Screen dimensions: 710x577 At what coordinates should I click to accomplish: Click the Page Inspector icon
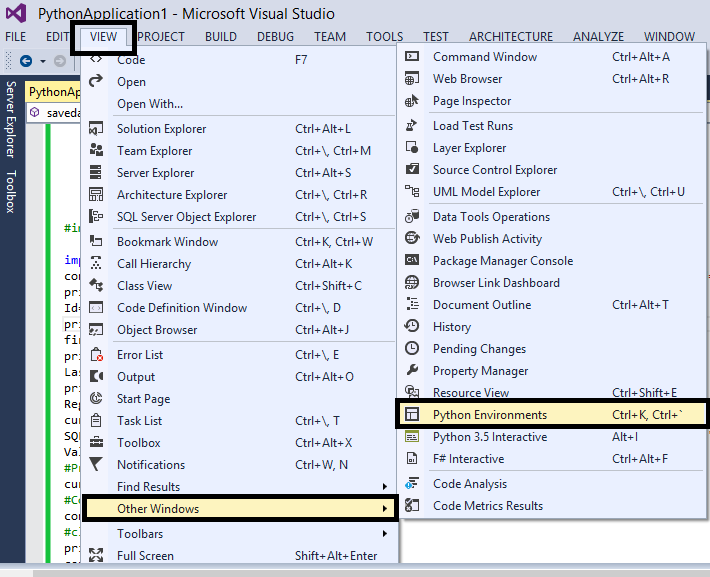412,101
